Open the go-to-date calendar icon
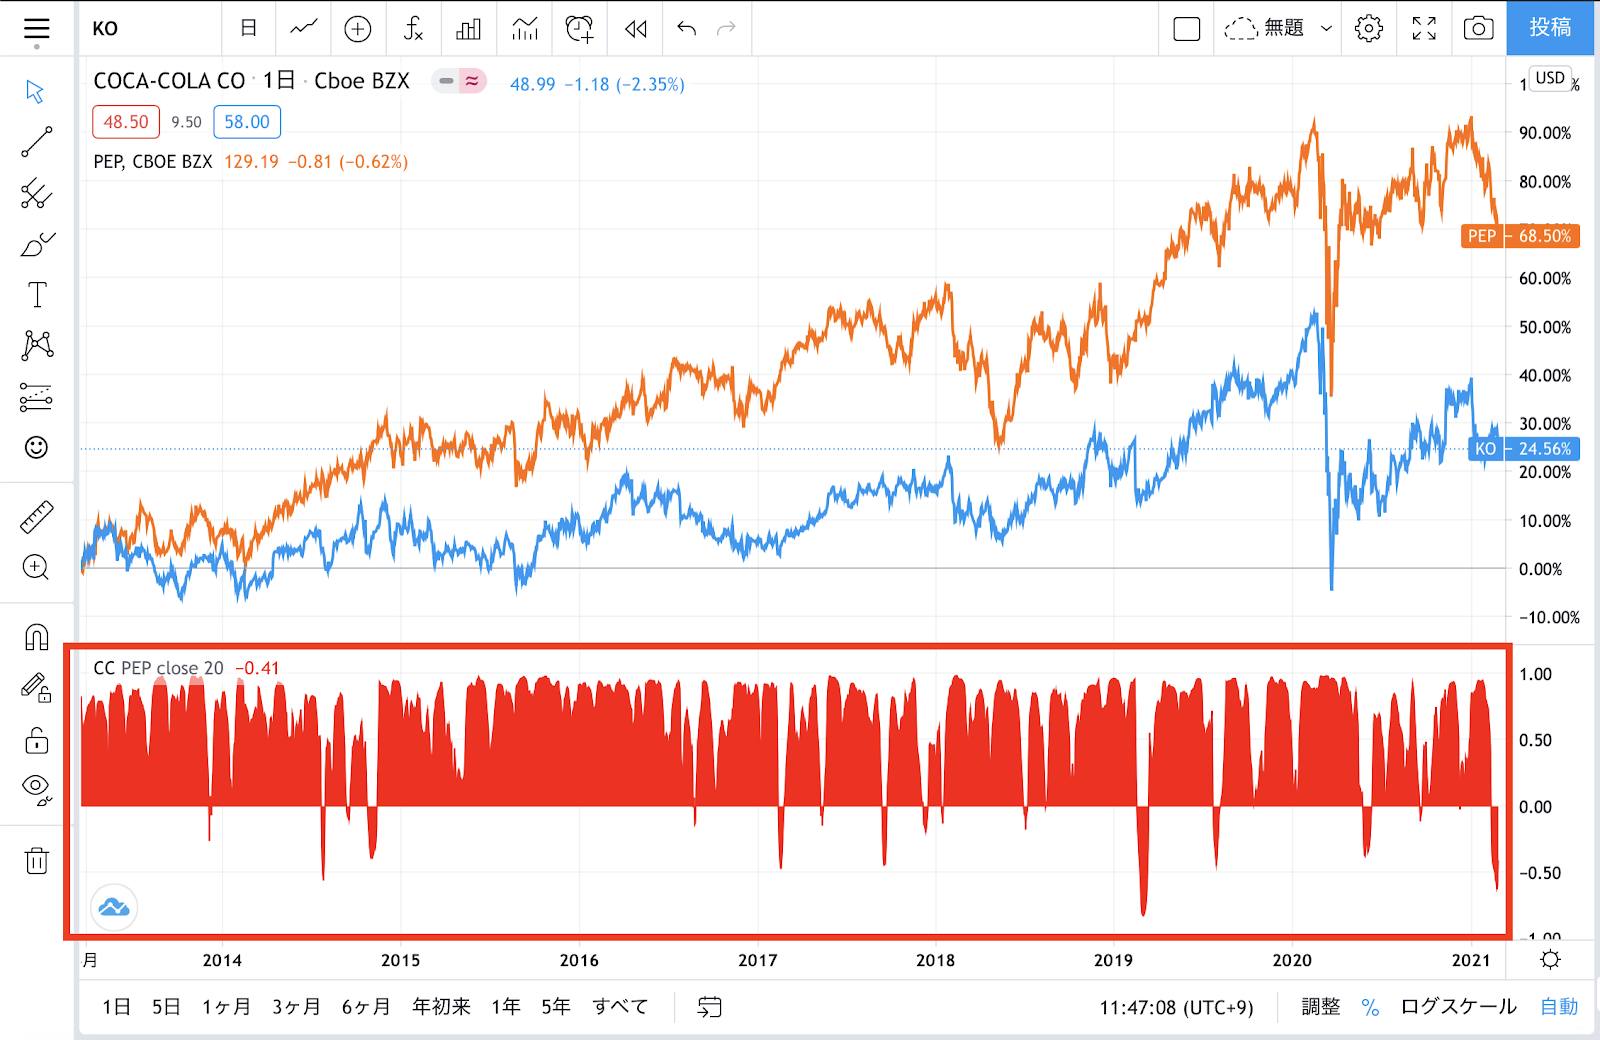 tap(709, 1007)
